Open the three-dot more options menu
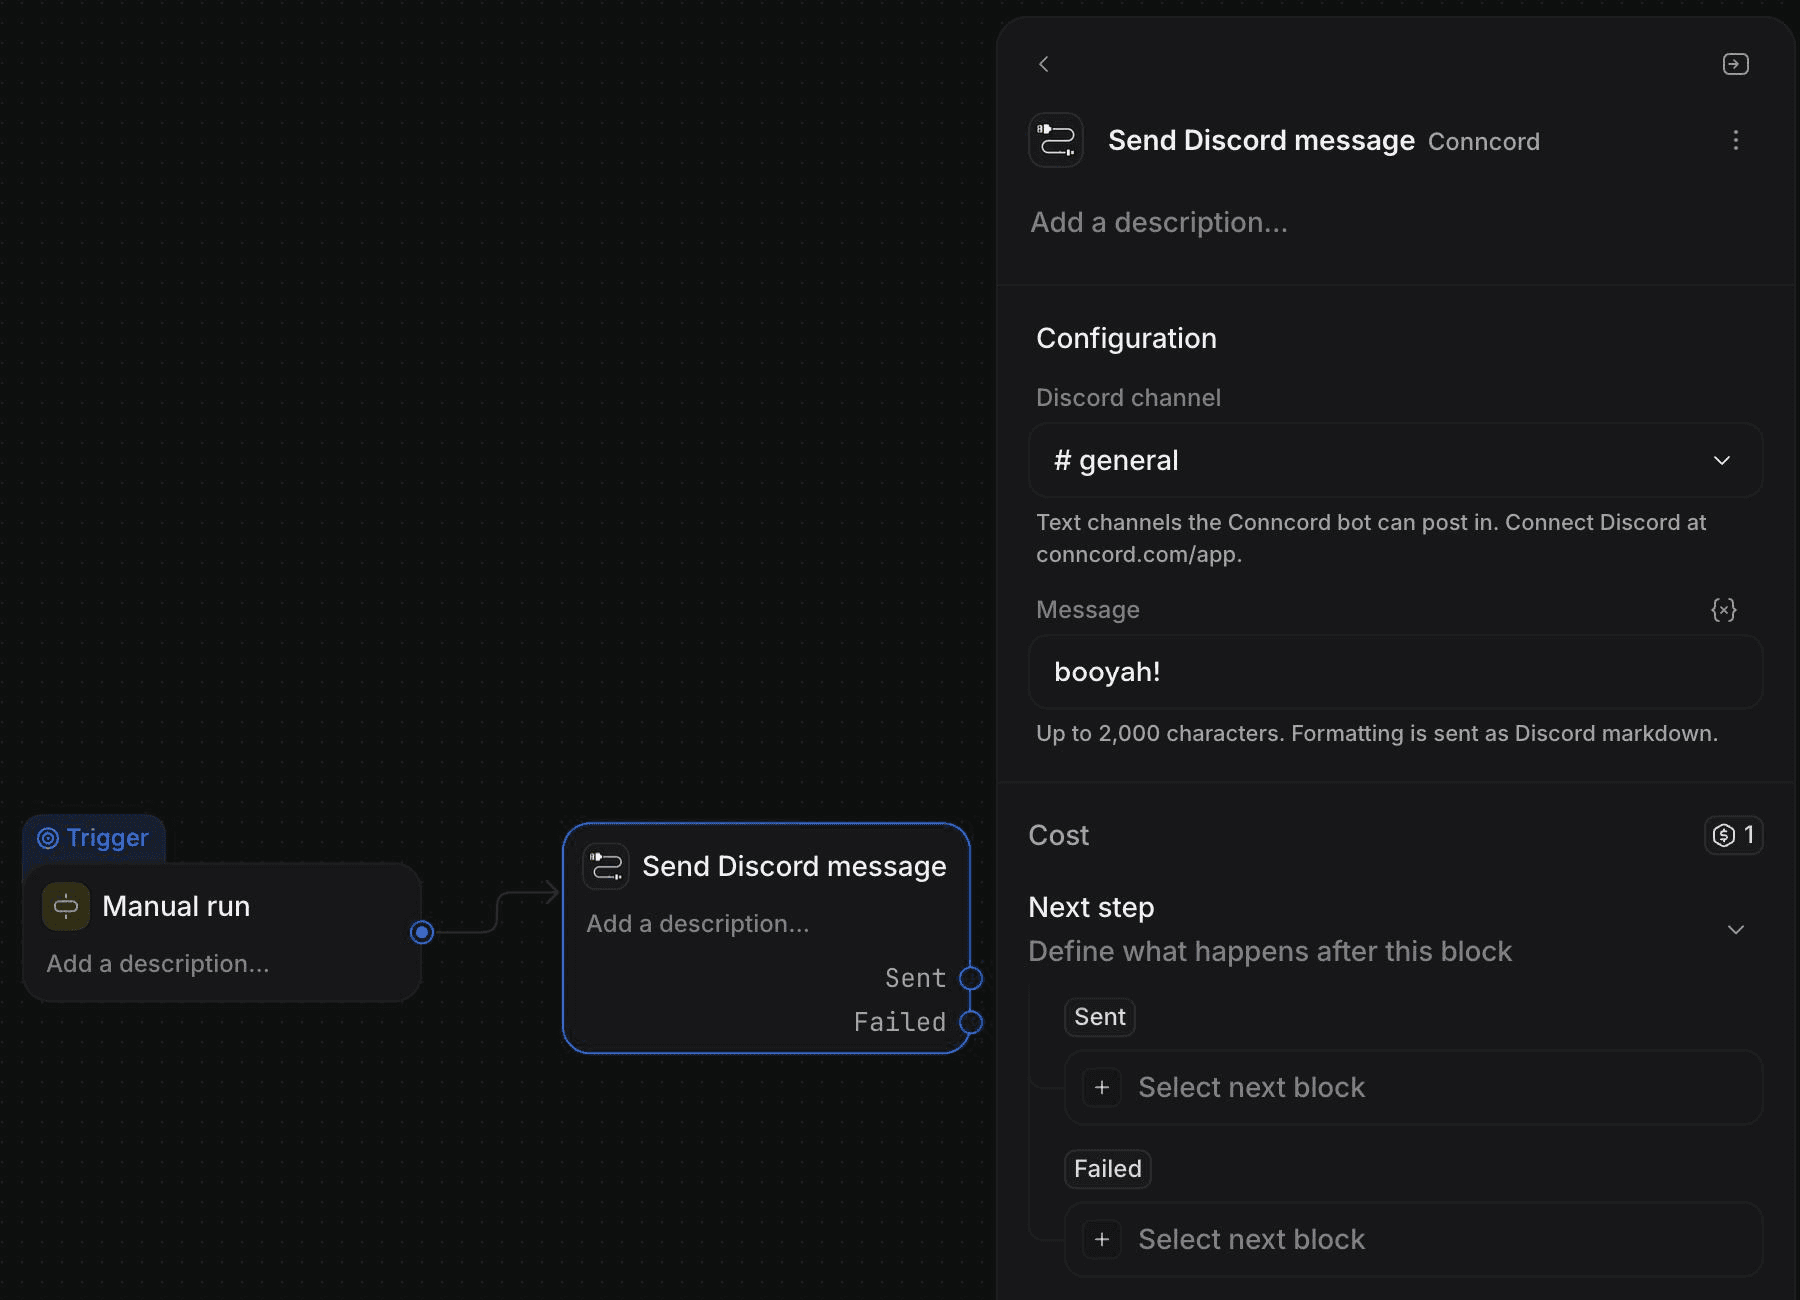 point(1735,140)
